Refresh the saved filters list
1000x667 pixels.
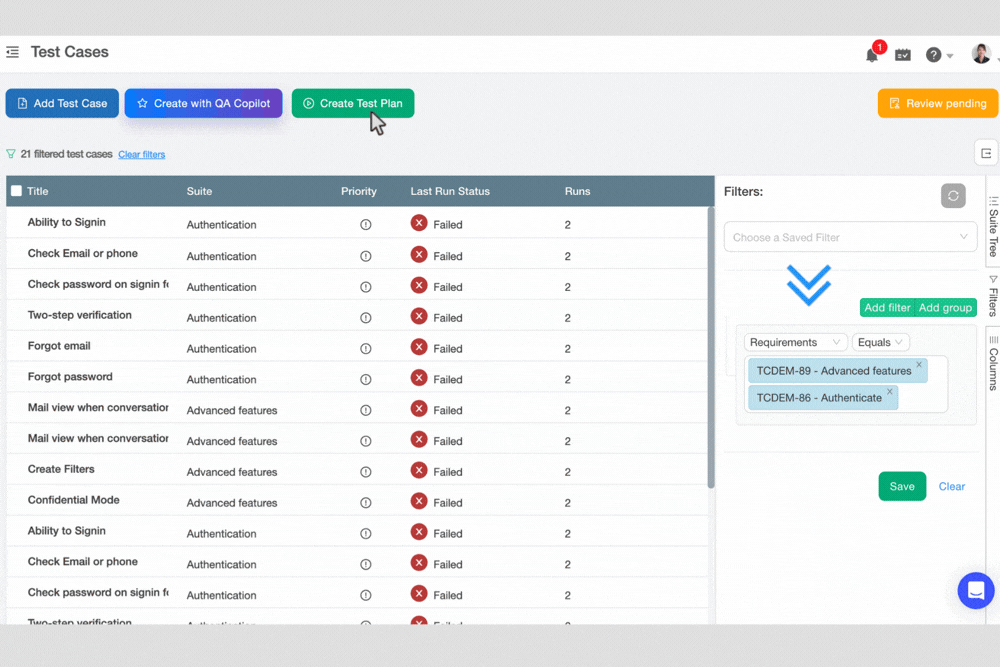(952, 196)
